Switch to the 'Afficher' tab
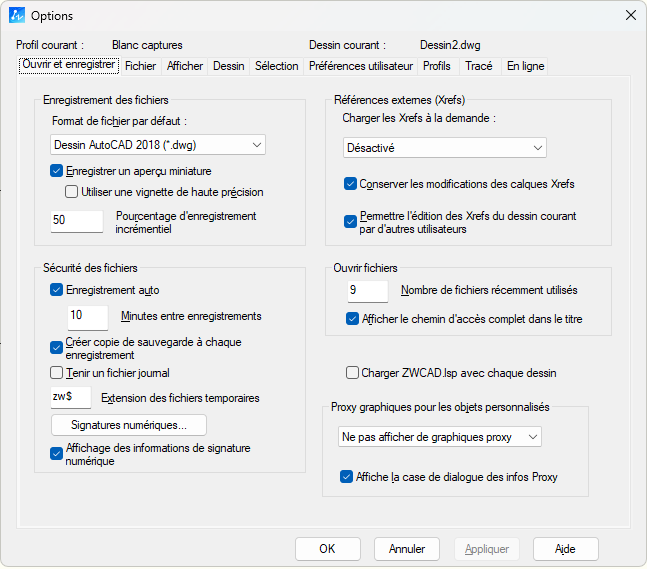Screen dimensions: 647x569 pyautogui.click(x=185, y=66)
